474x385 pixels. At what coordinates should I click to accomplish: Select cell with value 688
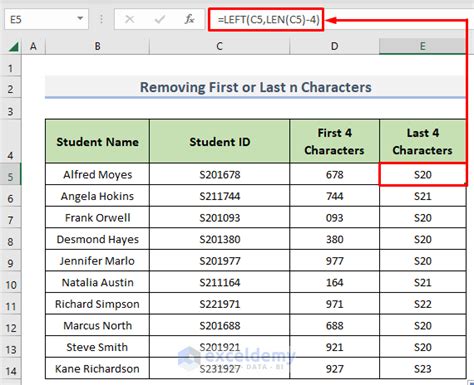[335, 325]
